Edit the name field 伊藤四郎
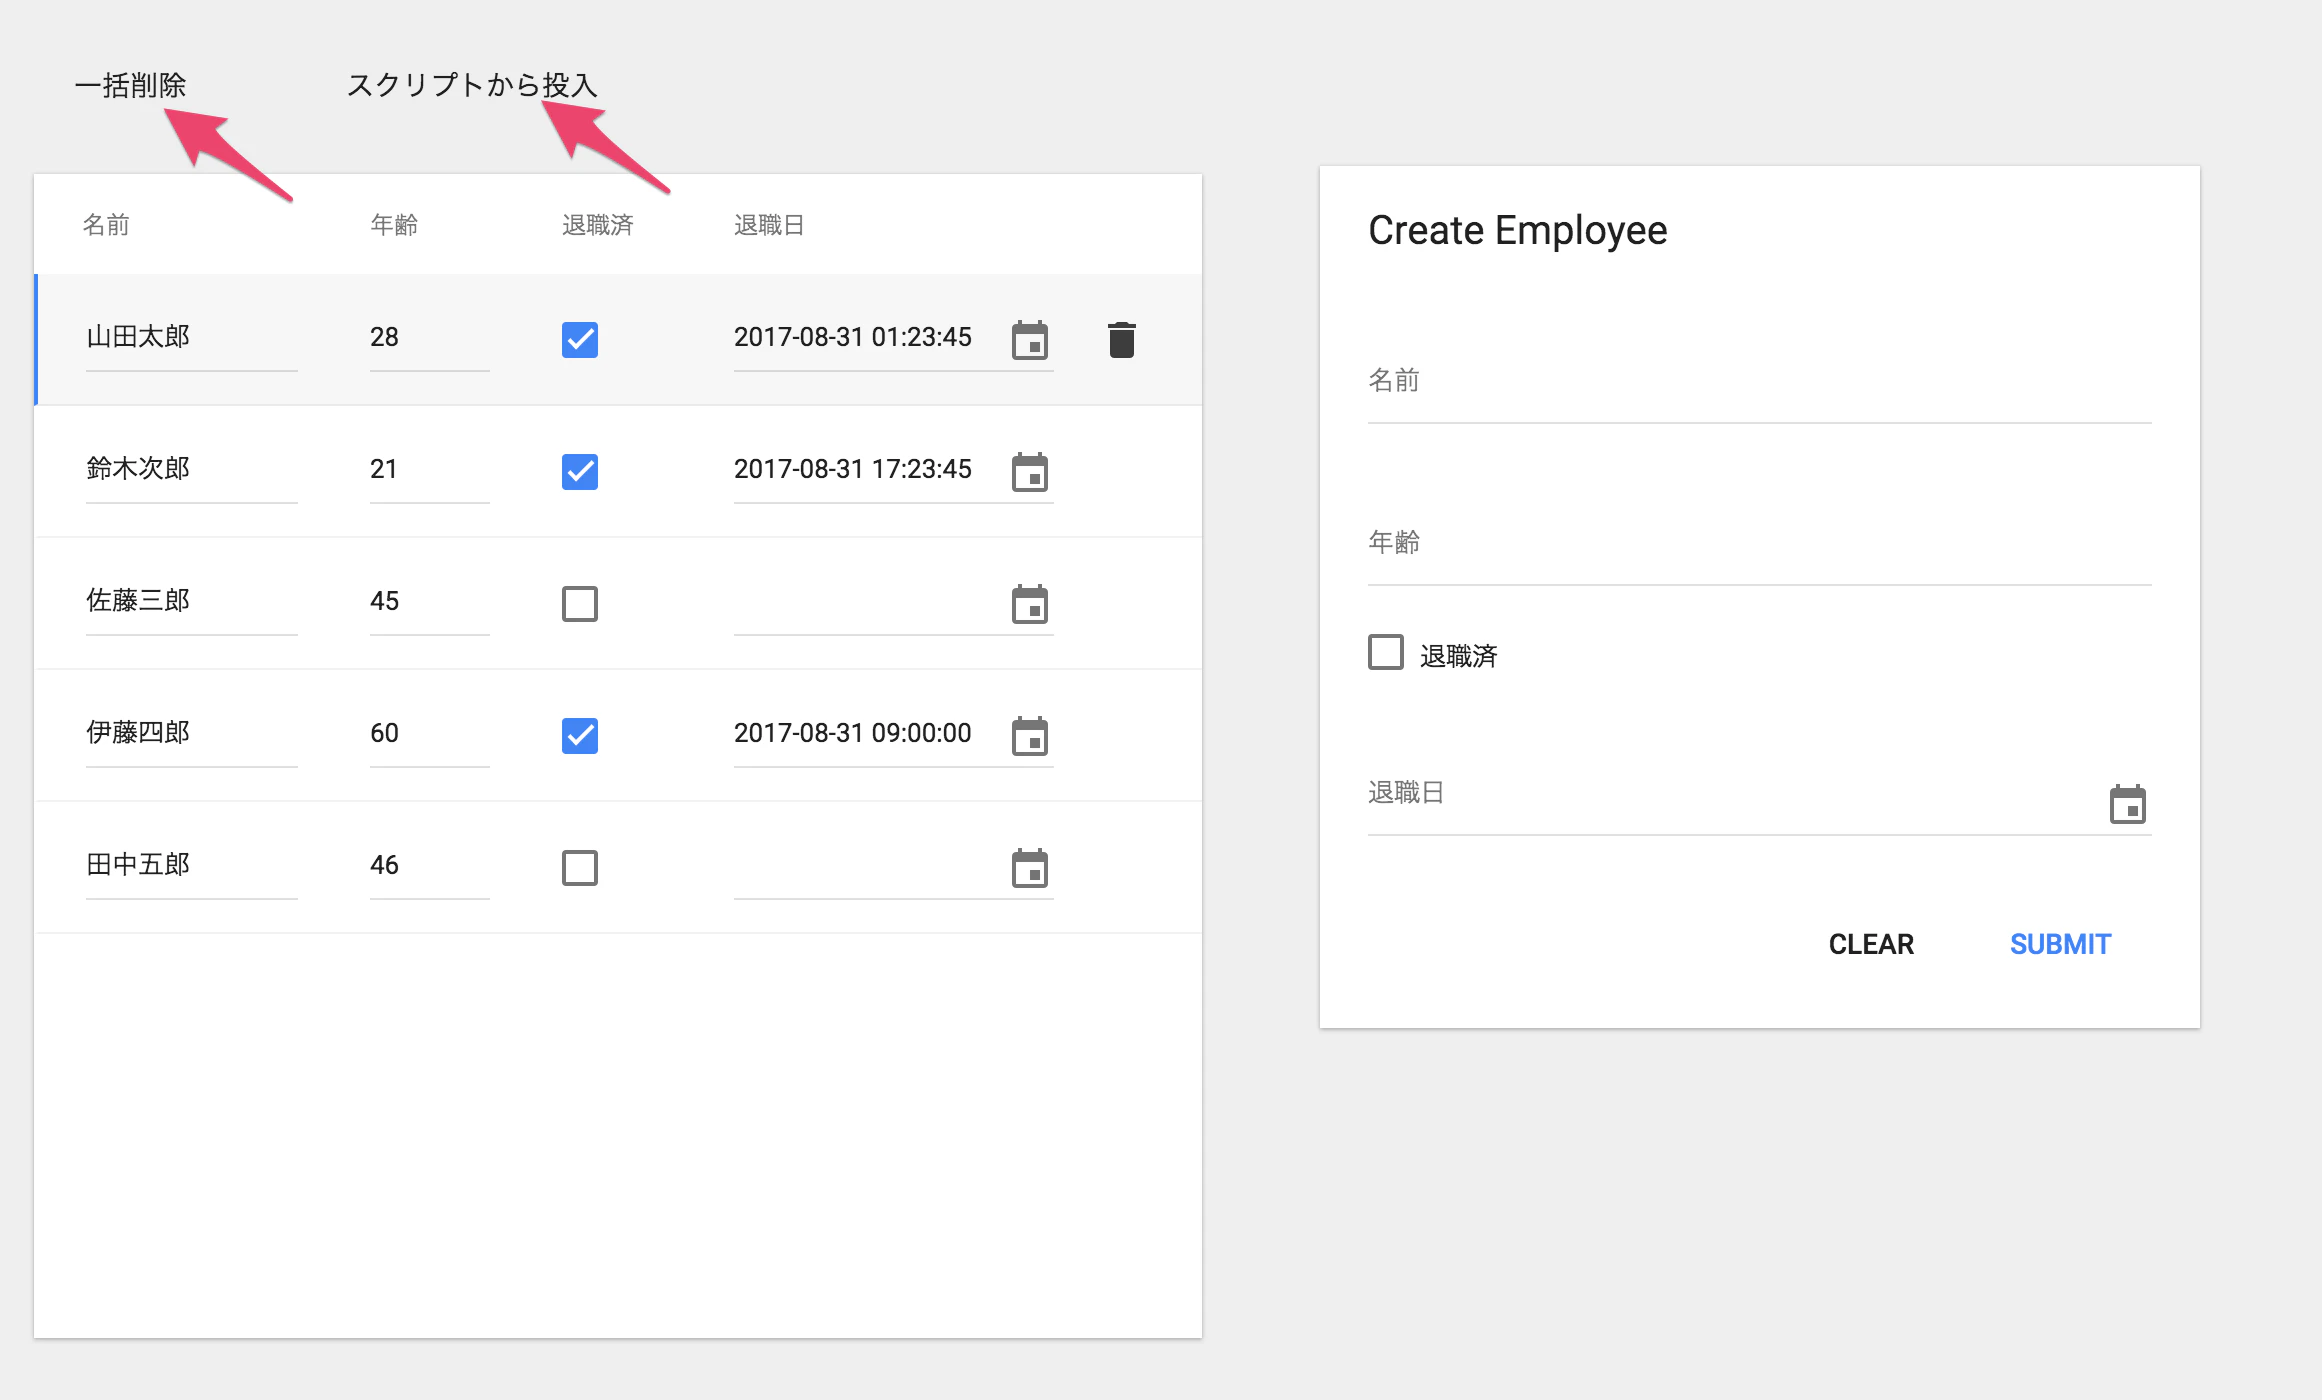This screenshot has width=2322, height=1400. [x=192, y=734]
